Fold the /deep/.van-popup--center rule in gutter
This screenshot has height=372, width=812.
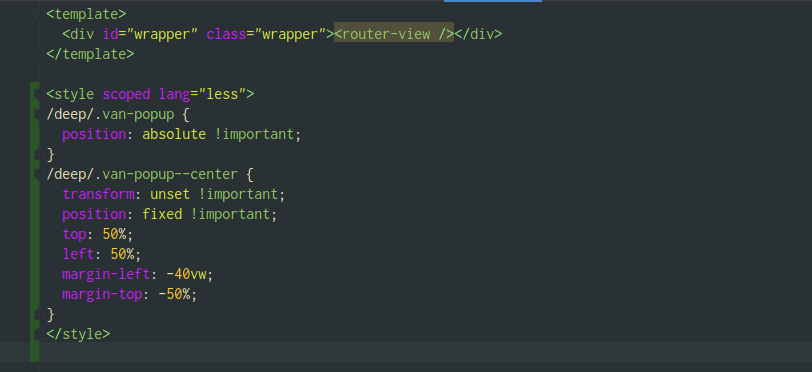[39, 175]
